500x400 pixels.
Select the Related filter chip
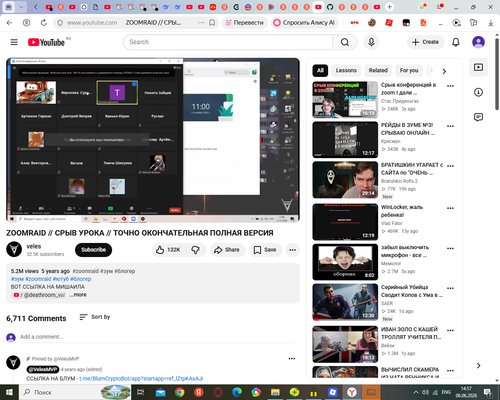point(378,70)
